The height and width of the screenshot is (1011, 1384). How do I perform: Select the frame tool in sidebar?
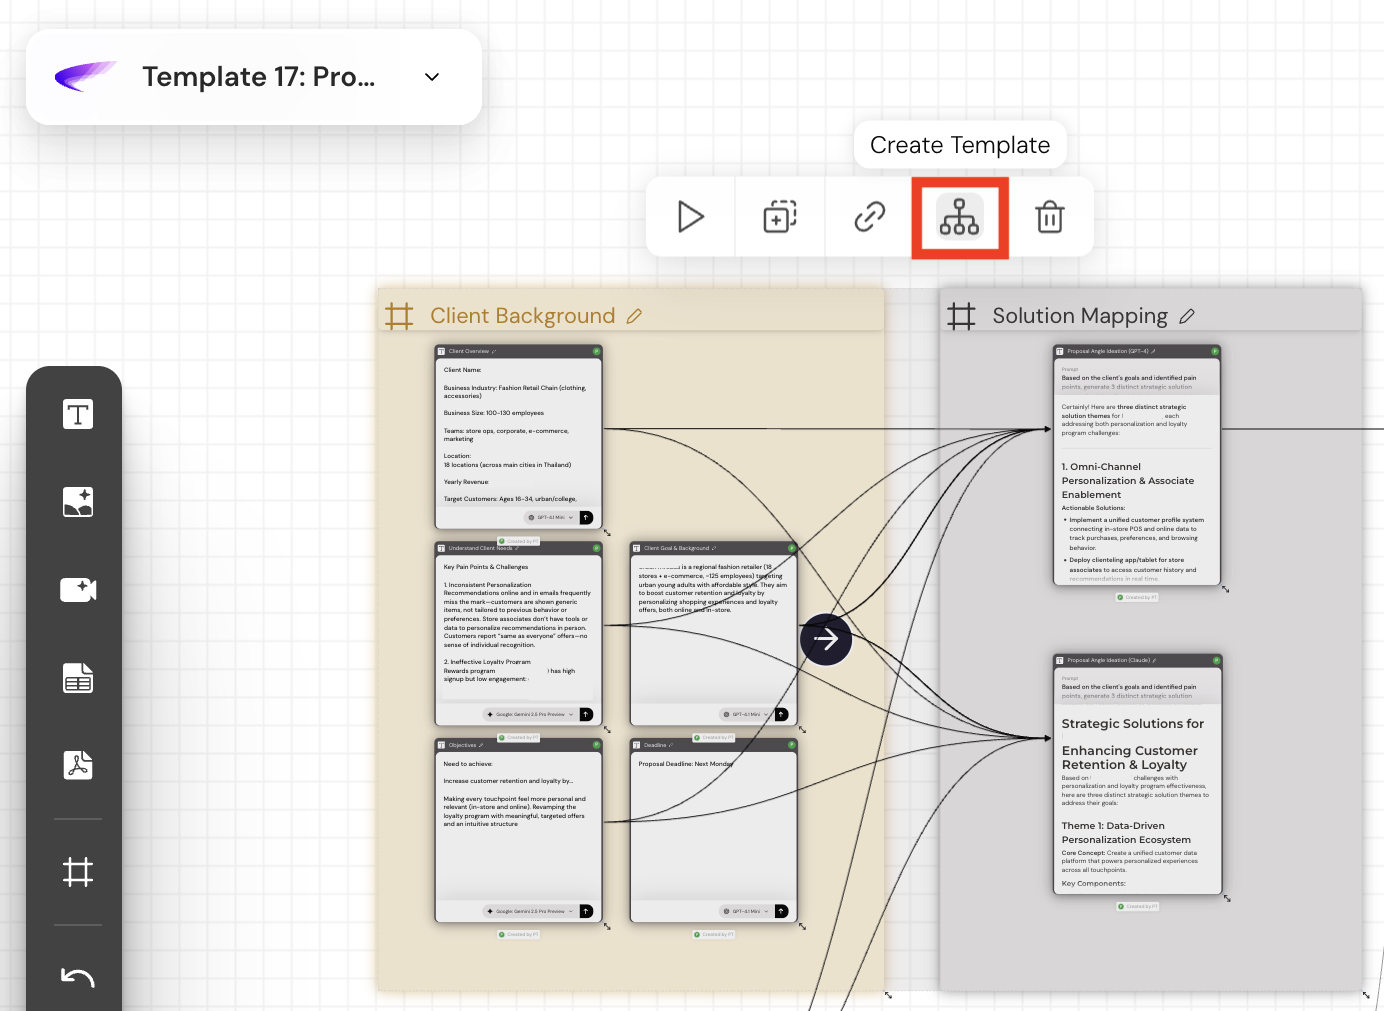[78, 872]
